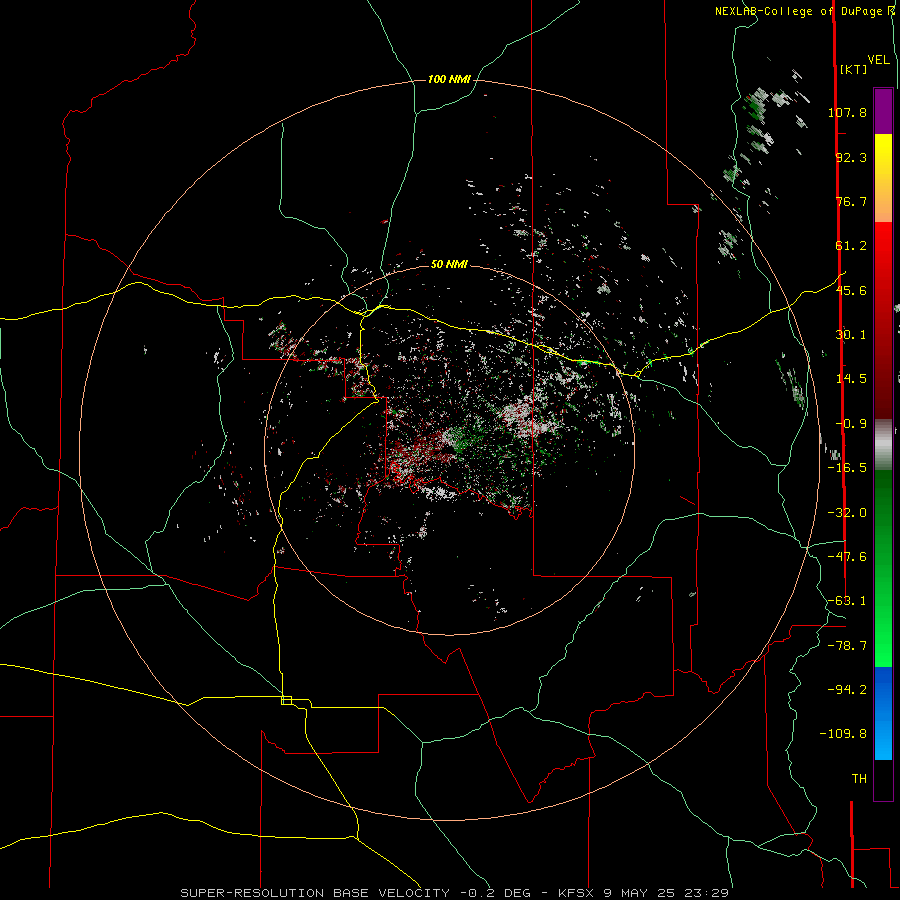This screenshot has height=900, width=900.
Task: Click the blue segment of the velocity color bar
Action: 883,713
